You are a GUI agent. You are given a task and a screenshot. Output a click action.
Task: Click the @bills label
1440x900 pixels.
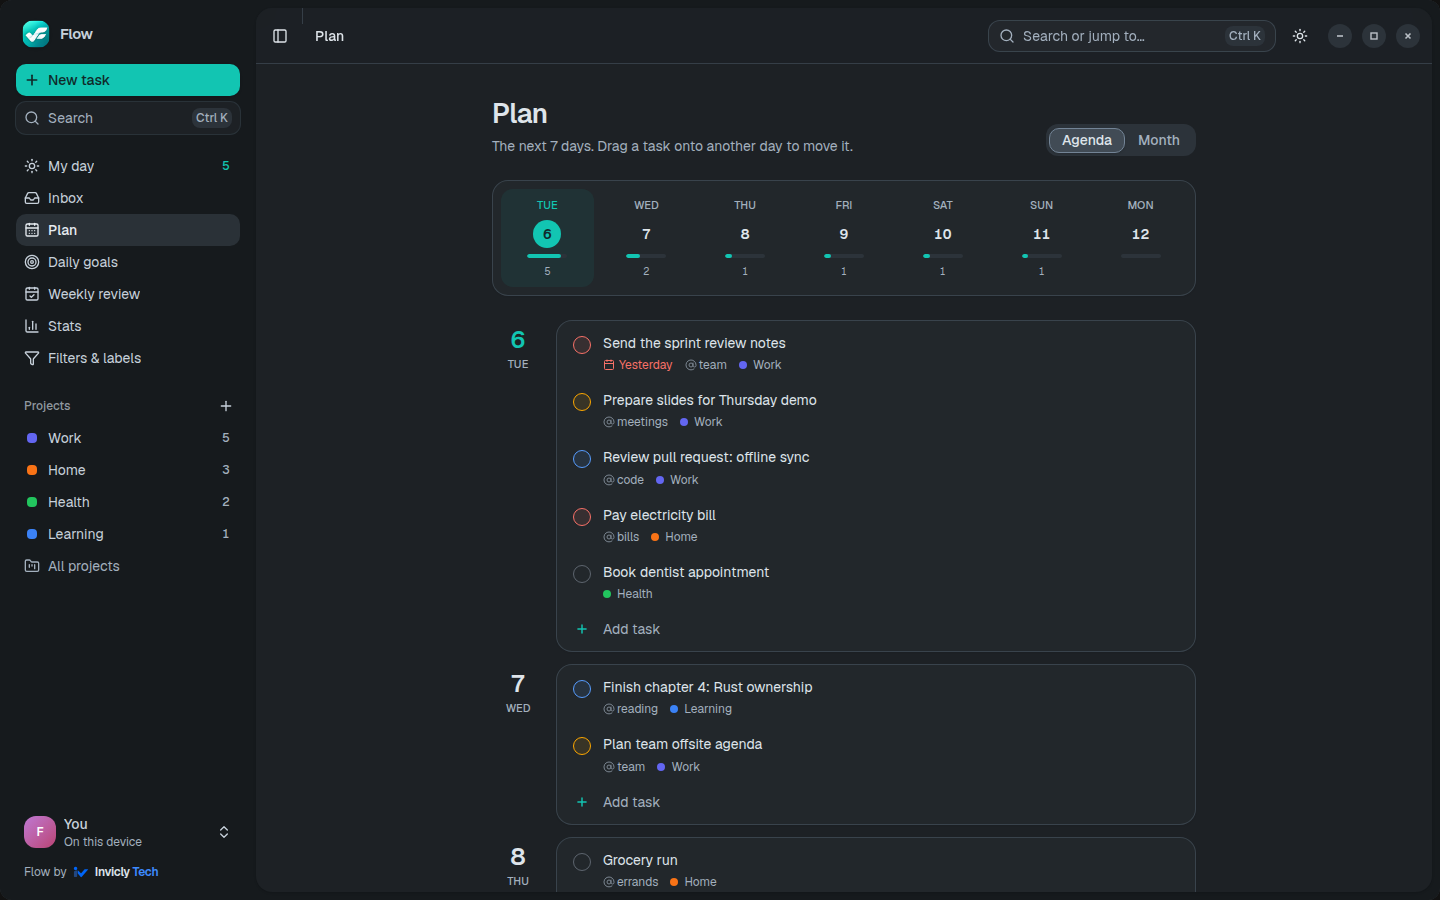621,537
